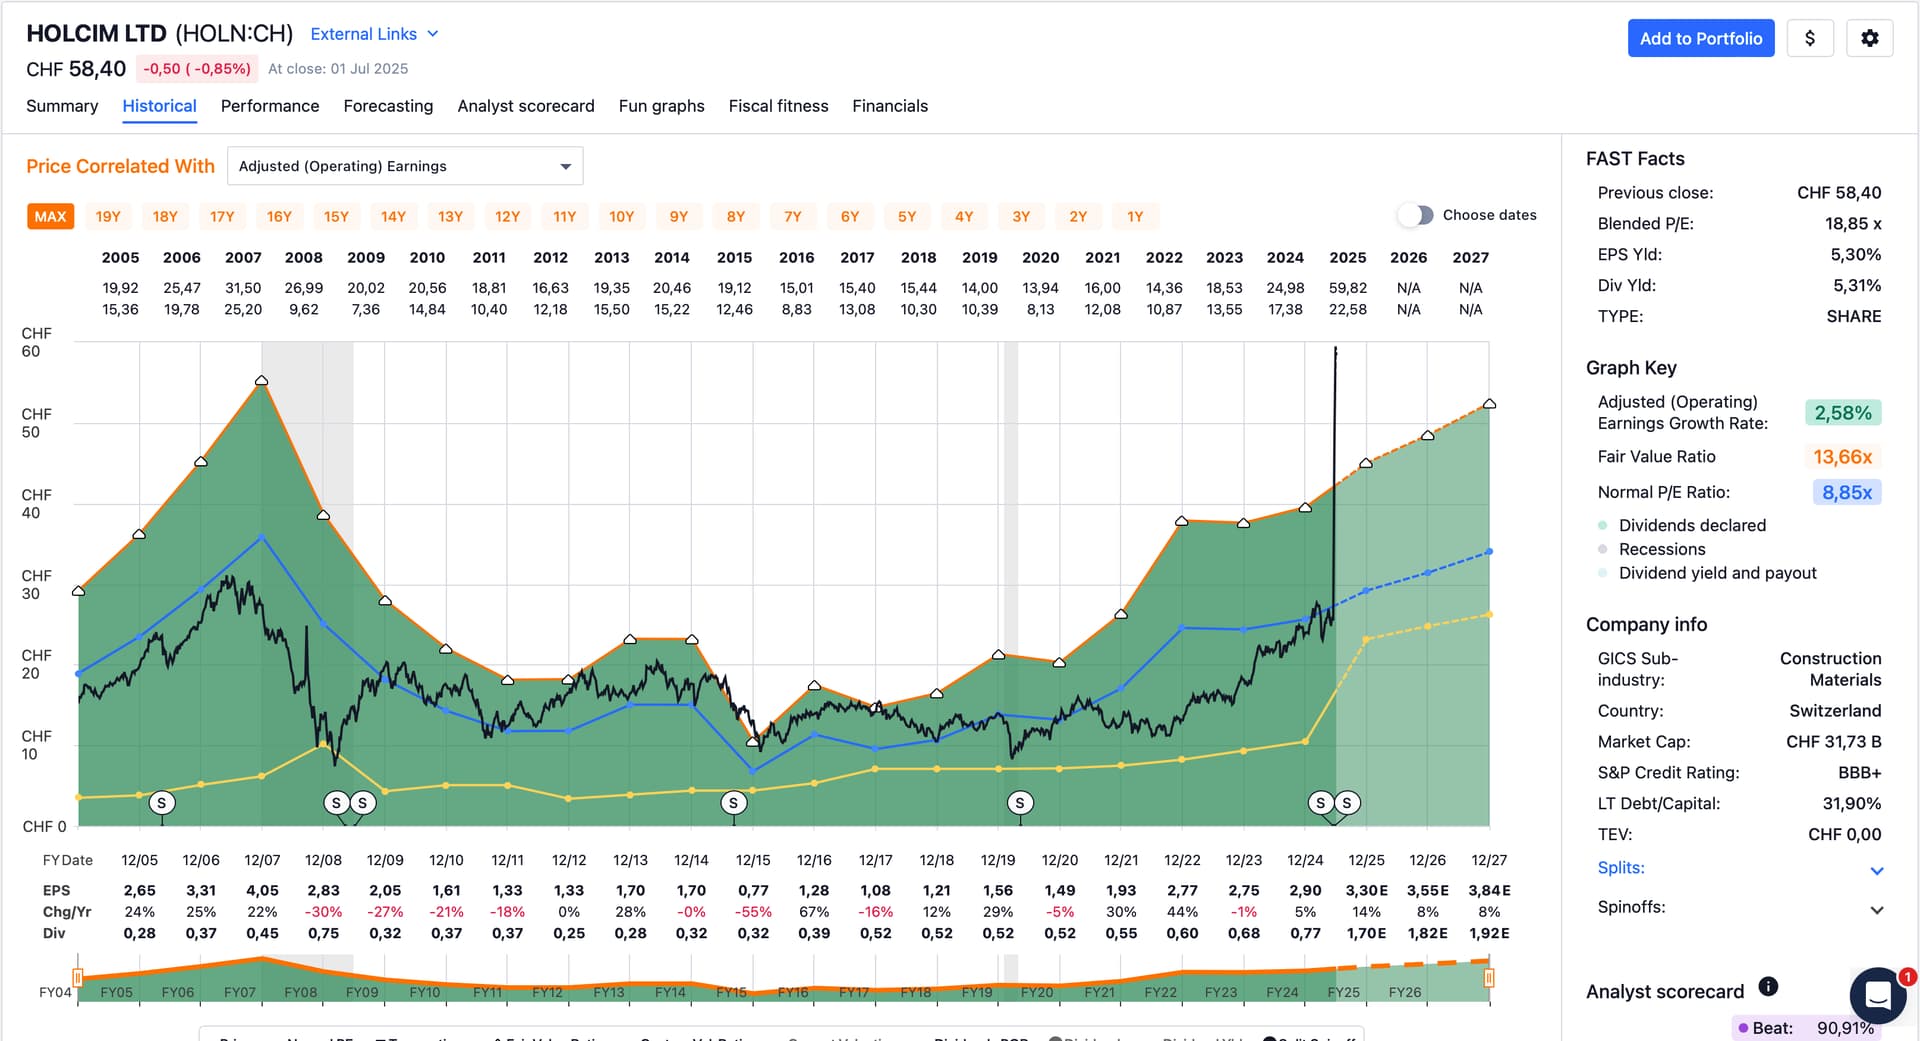Go to the Performance tab
1920x1041 pixels.
[270, 106]
